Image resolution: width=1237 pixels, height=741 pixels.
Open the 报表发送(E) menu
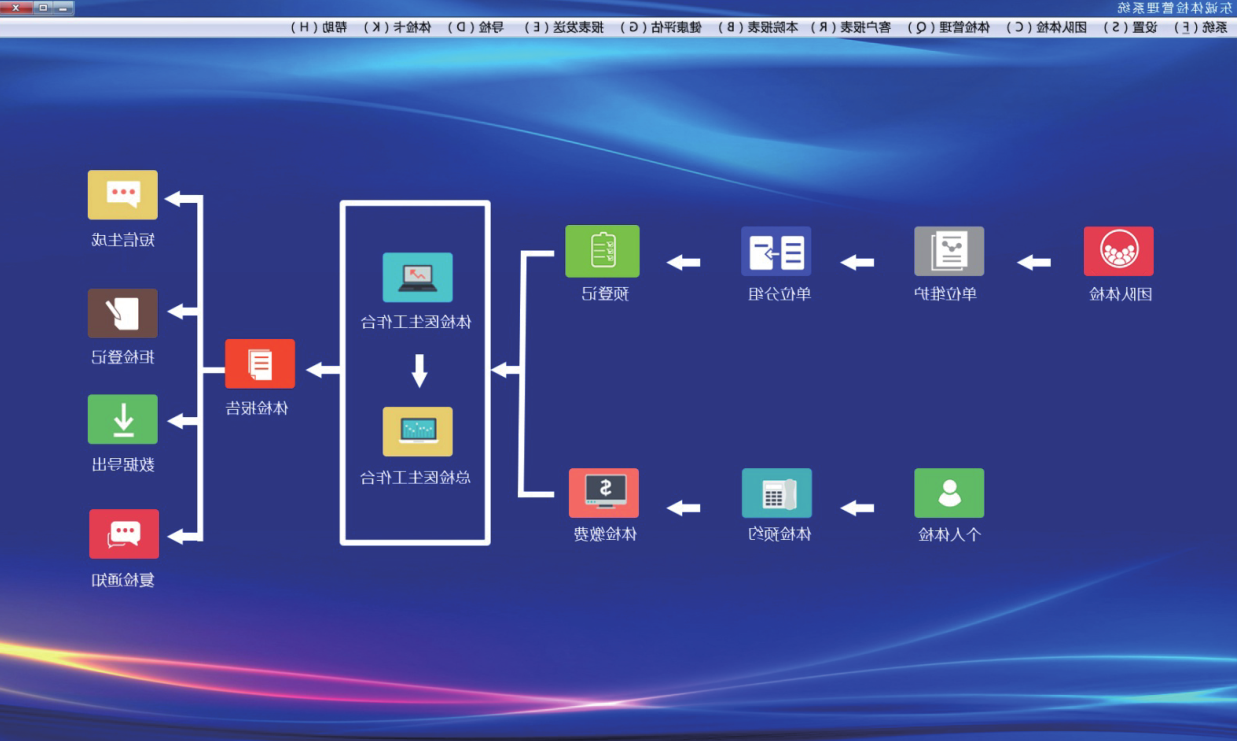563,27
